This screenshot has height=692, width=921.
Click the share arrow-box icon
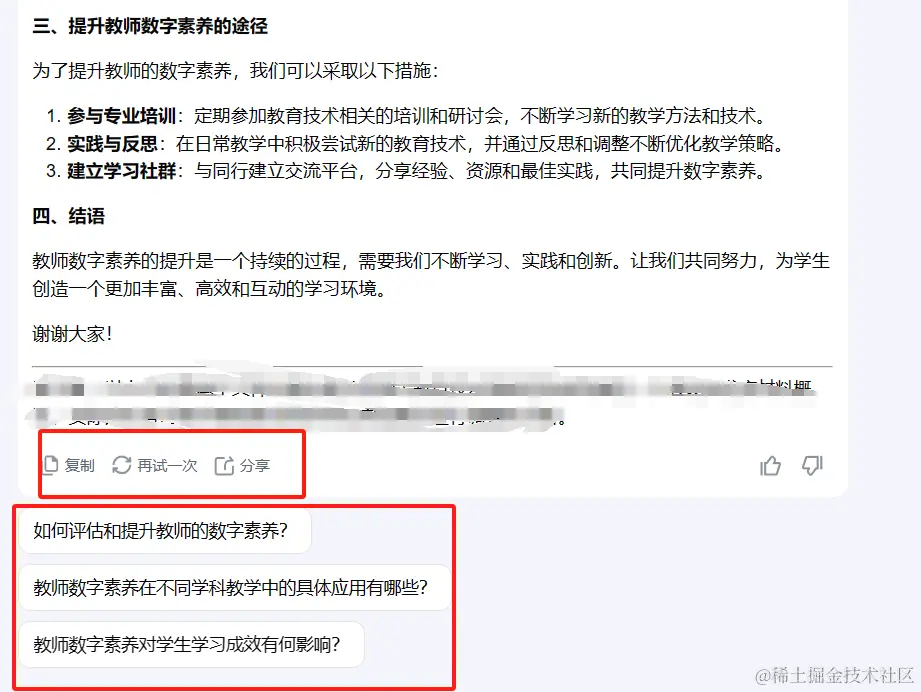click(x=224, y=465)
